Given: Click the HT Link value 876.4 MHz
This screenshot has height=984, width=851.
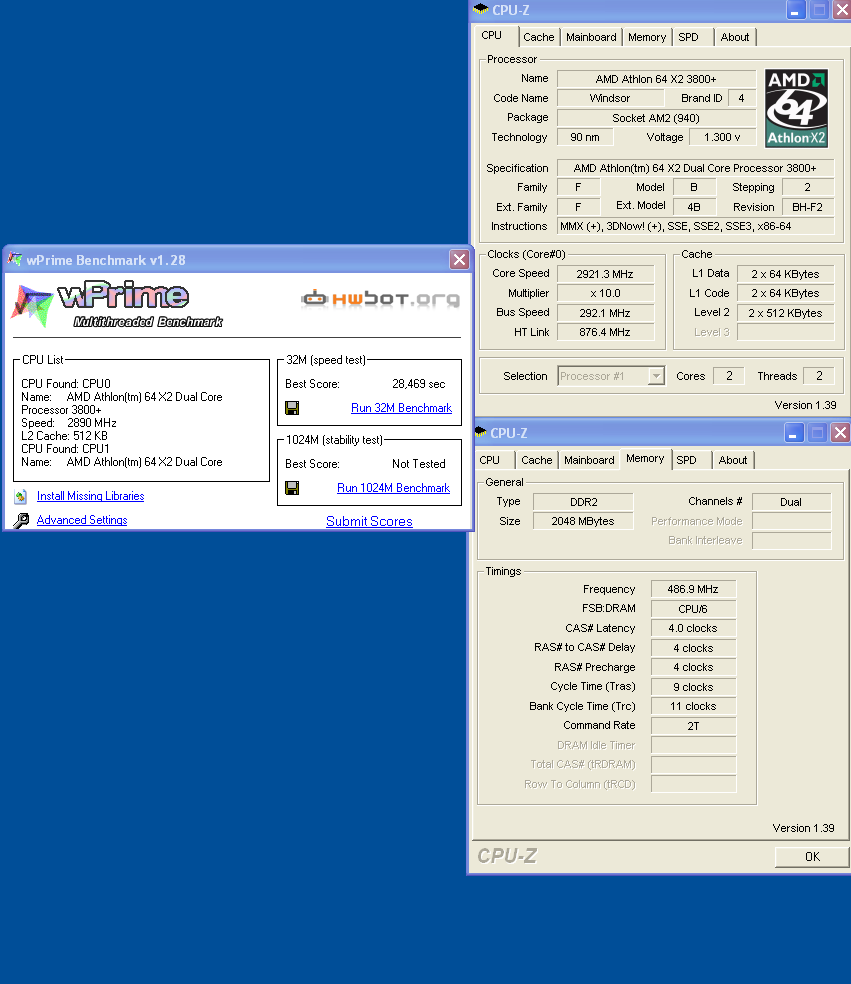Looking at the screenshot, I should (605, 332).
